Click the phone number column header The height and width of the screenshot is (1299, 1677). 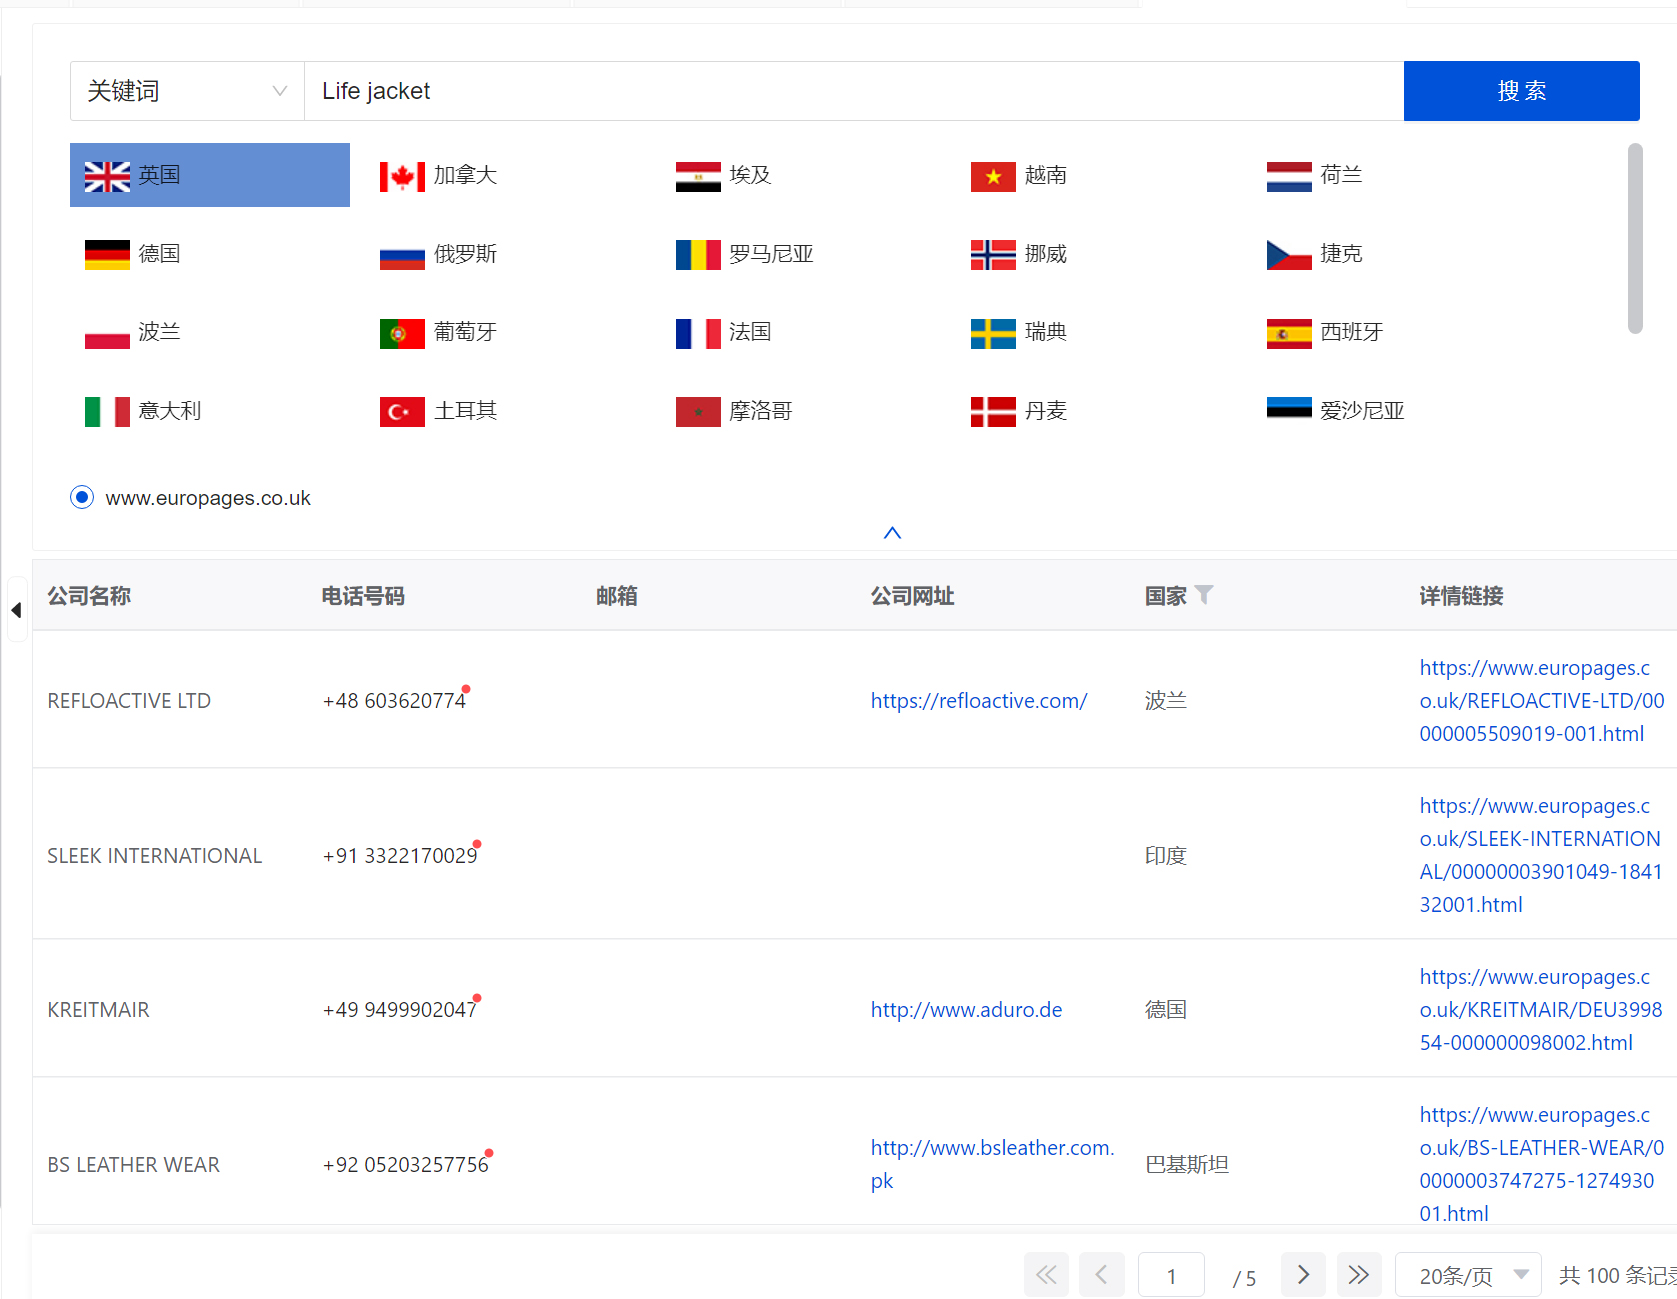click(362, 596)
